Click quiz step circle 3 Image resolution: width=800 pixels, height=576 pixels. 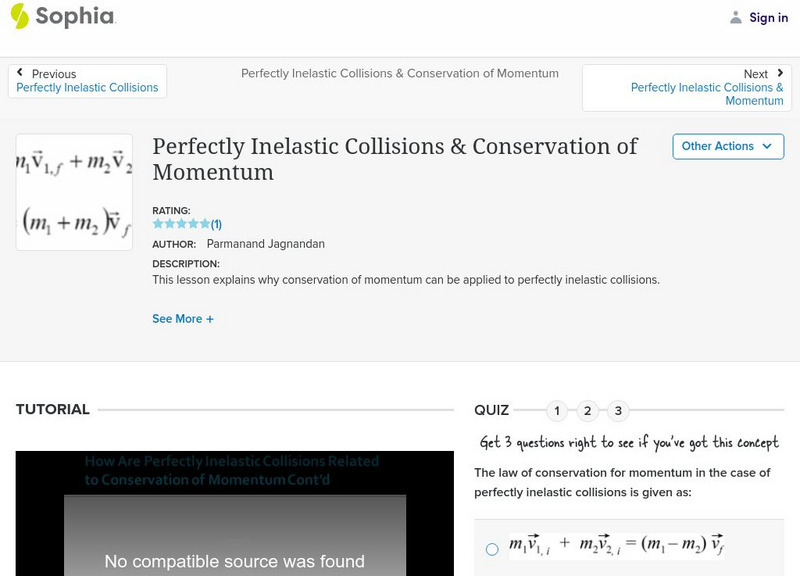pyautogui.click(x=617, y=410)
